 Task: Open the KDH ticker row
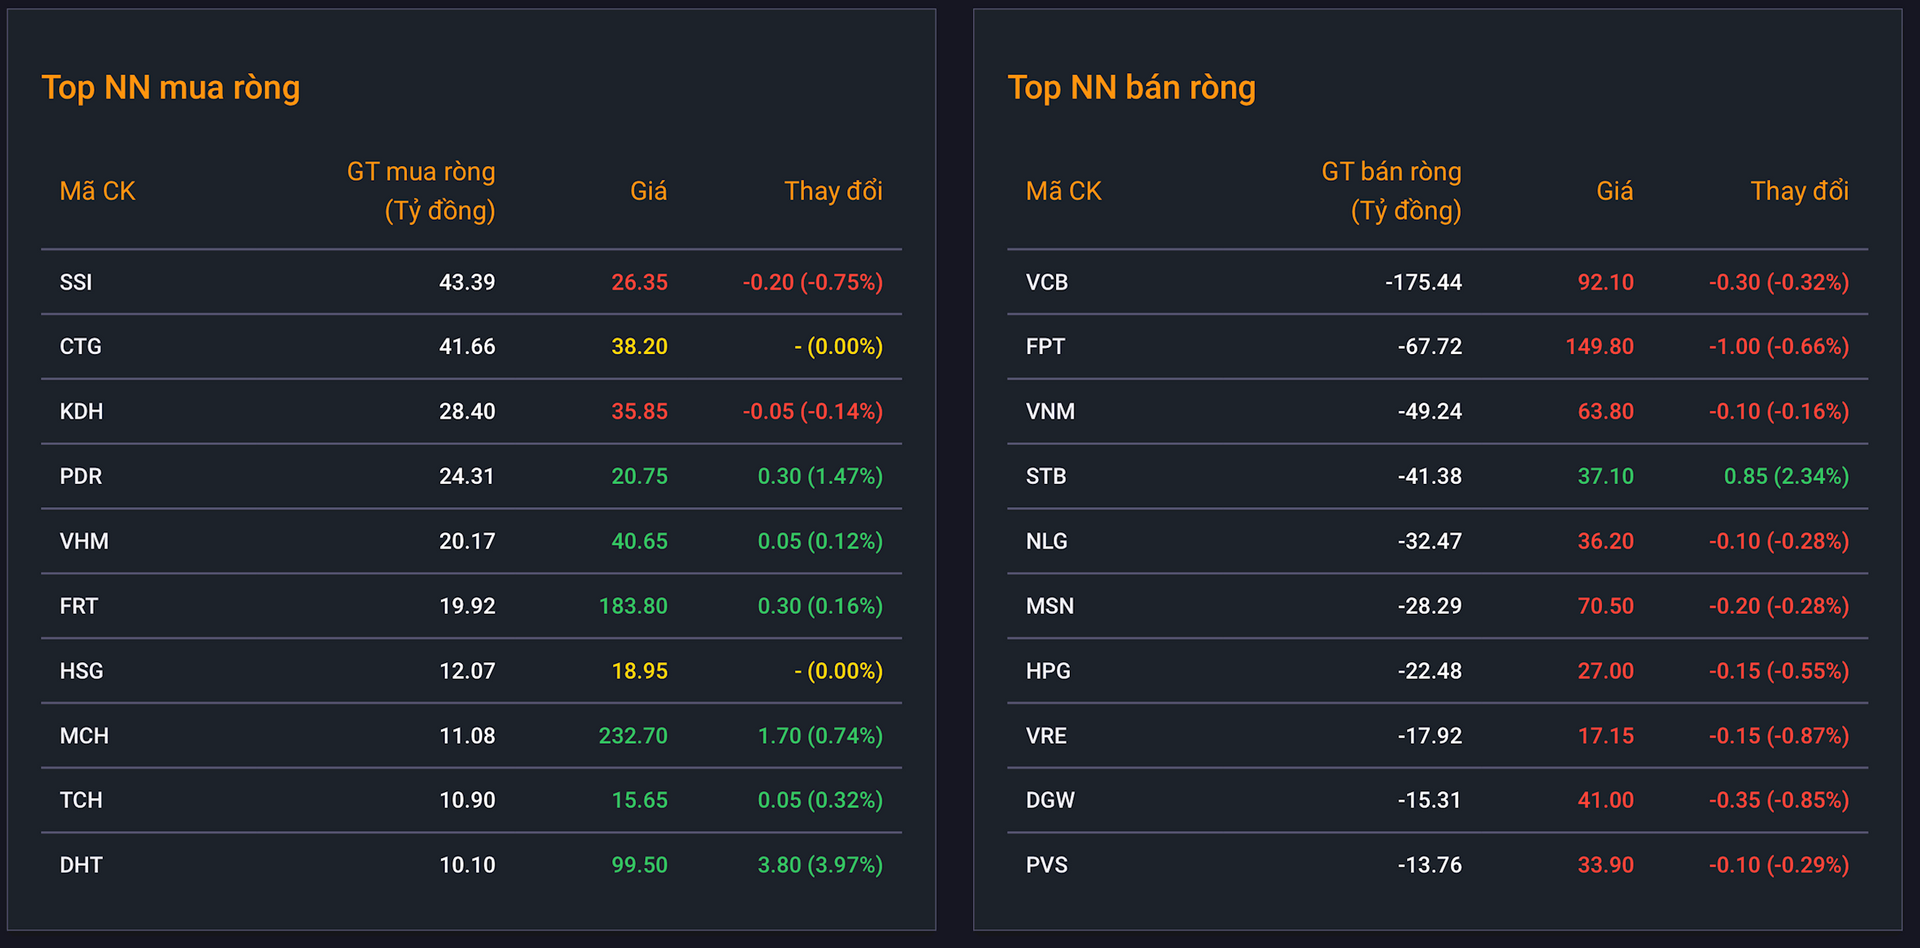tap(471, 411)
